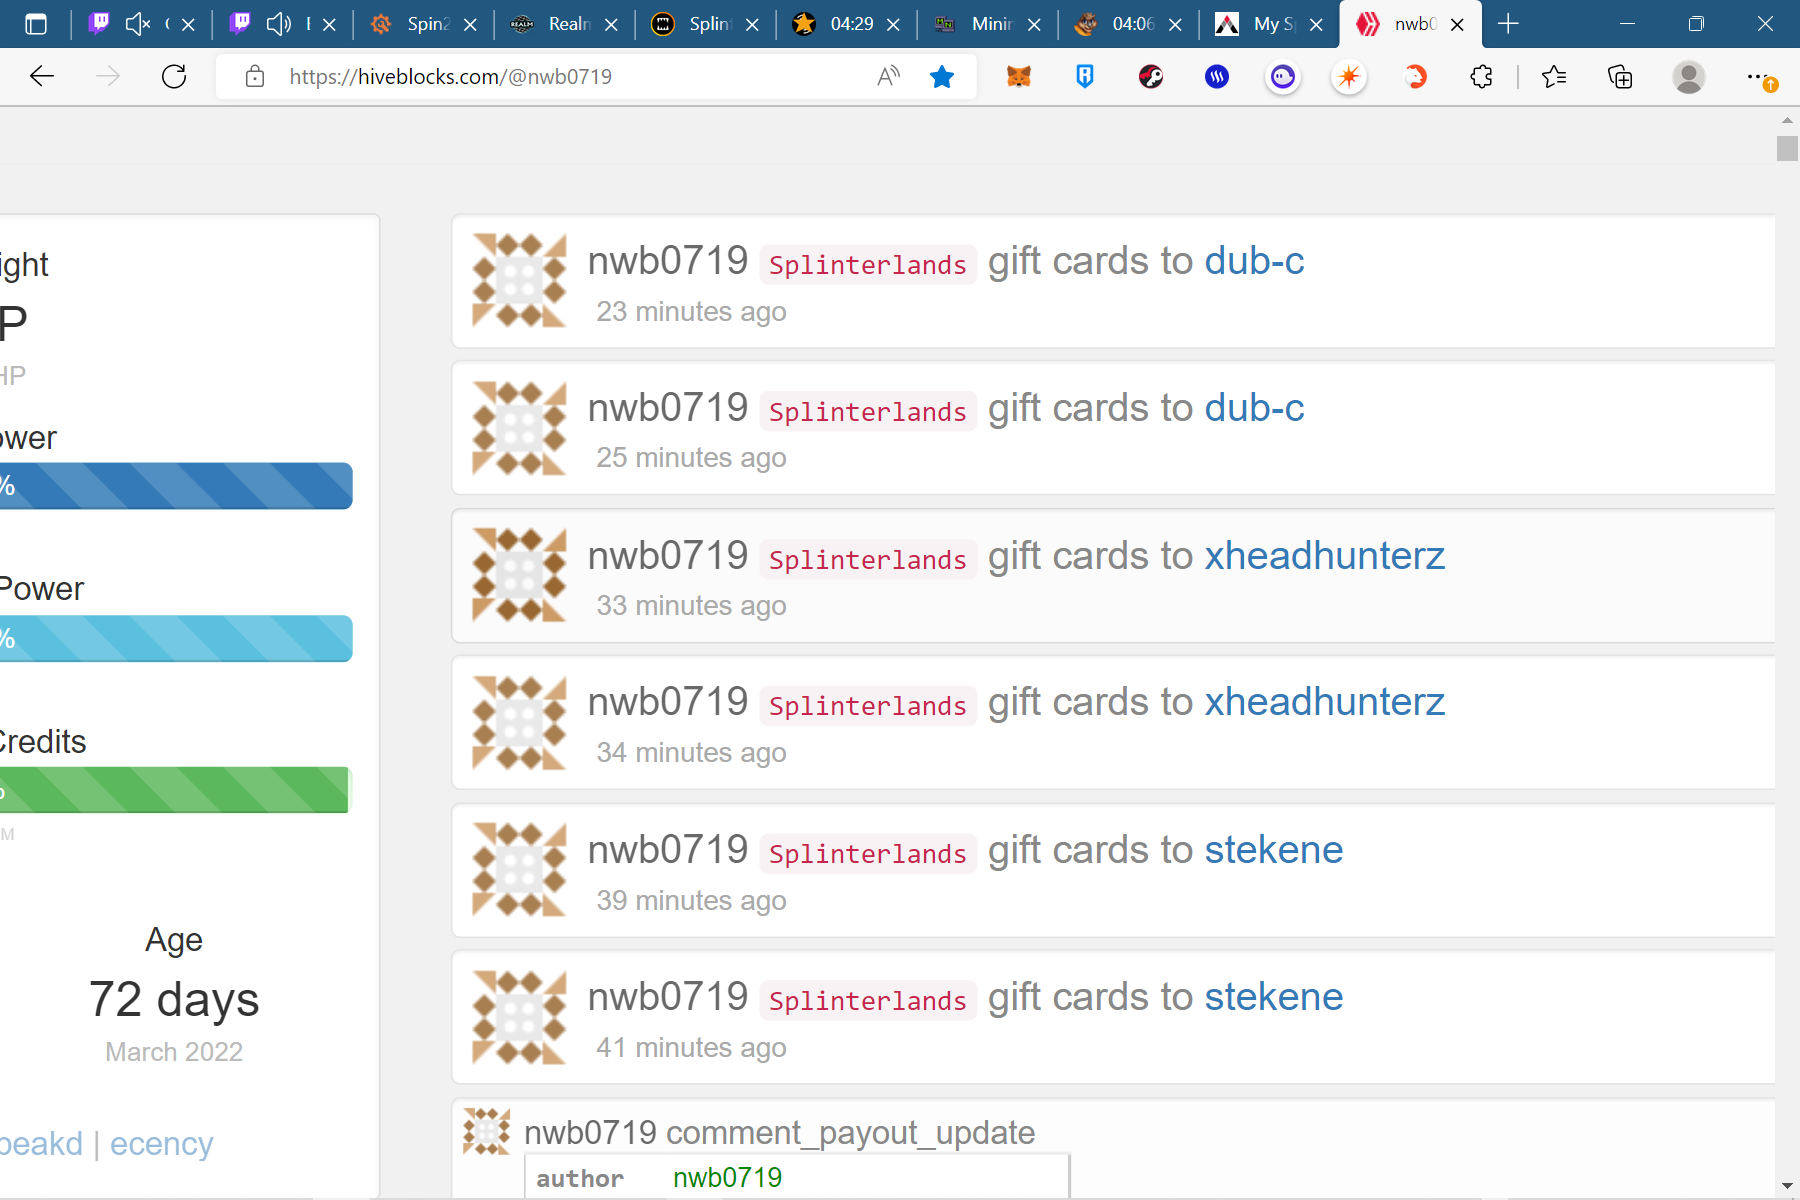Click Splinterlands tag in 39 minutes ago row
This screenshot has height=1200, width=1800.
tap(868, 853)
